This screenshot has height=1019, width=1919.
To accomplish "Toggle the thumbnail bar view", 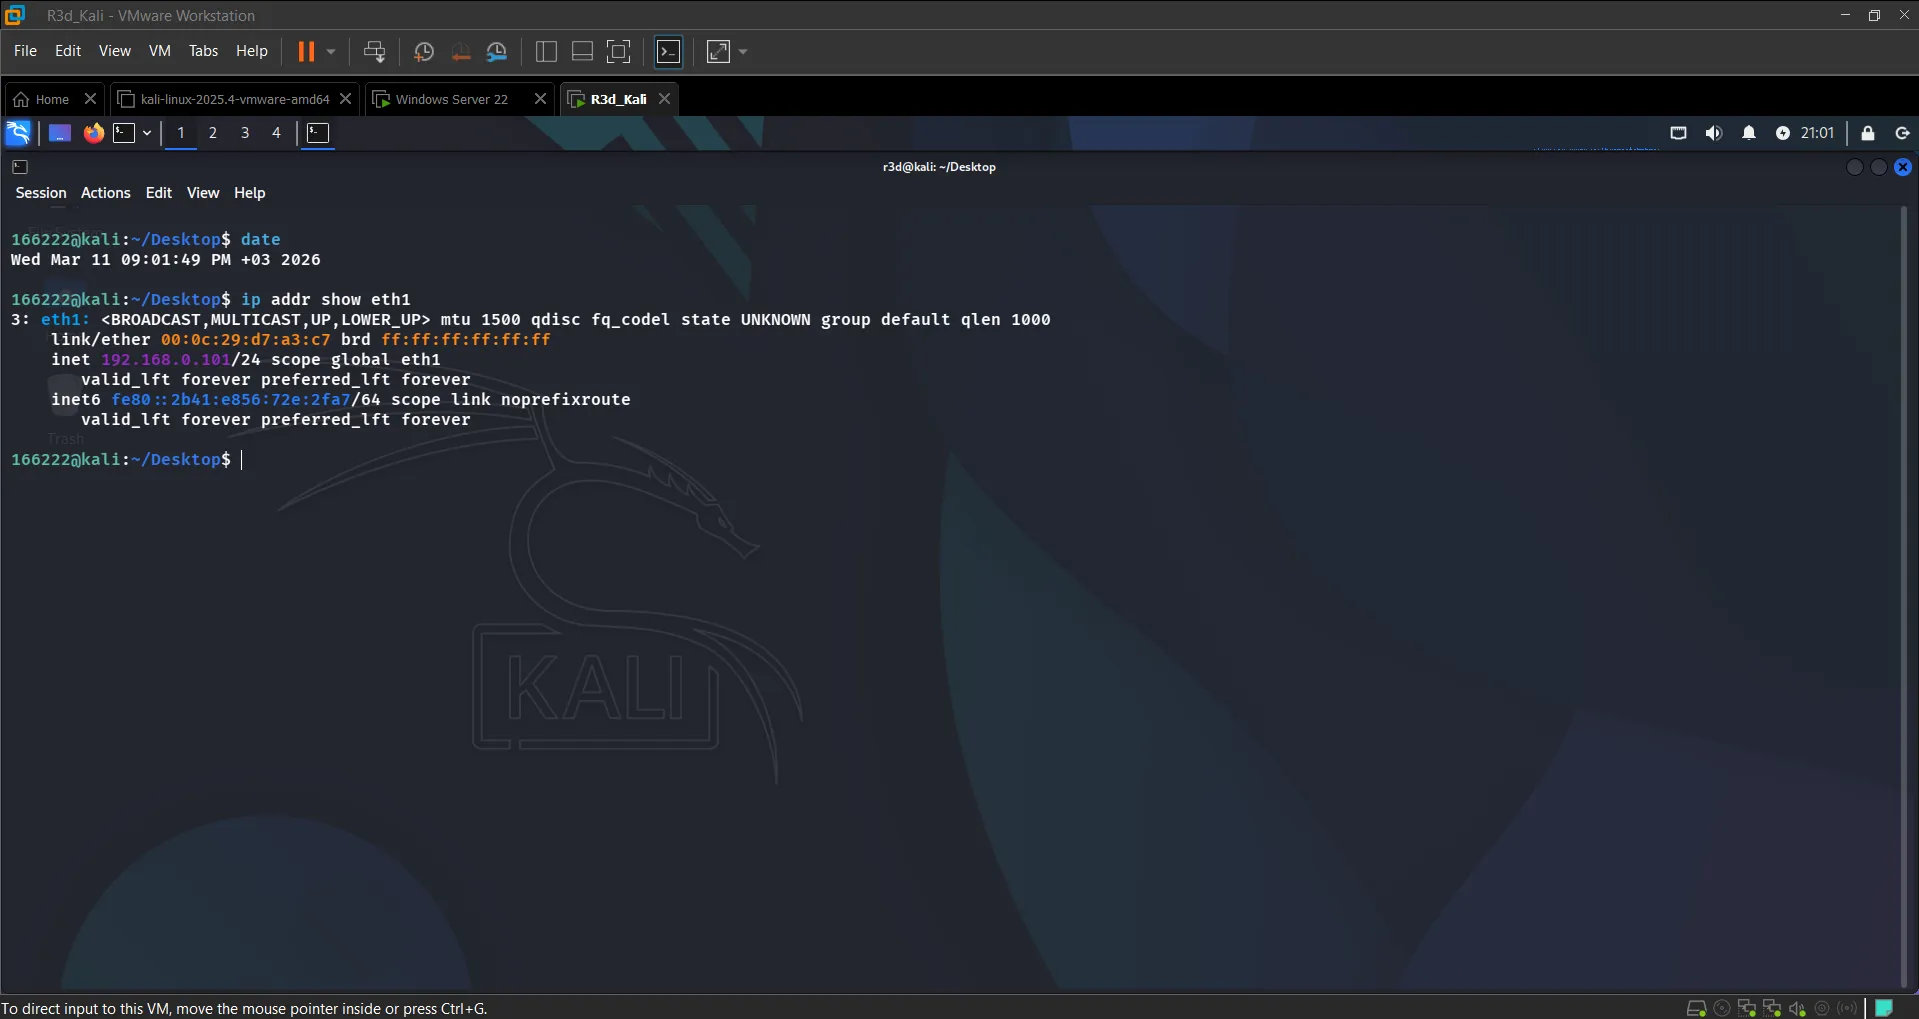I will pyautogui.click(x=582, y=52).
